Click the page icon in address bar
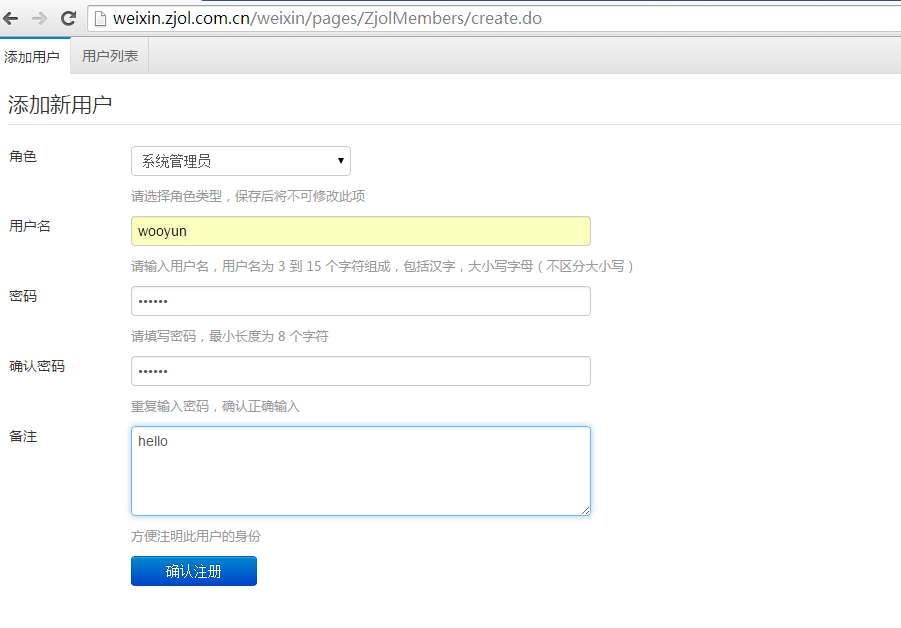 [x=101, y=19]
